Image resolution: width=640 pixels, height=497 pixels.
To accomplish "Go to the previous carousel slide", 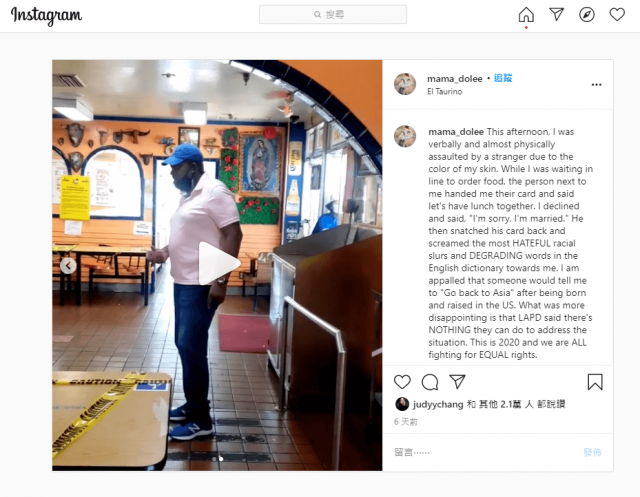I will coord(68,266).
